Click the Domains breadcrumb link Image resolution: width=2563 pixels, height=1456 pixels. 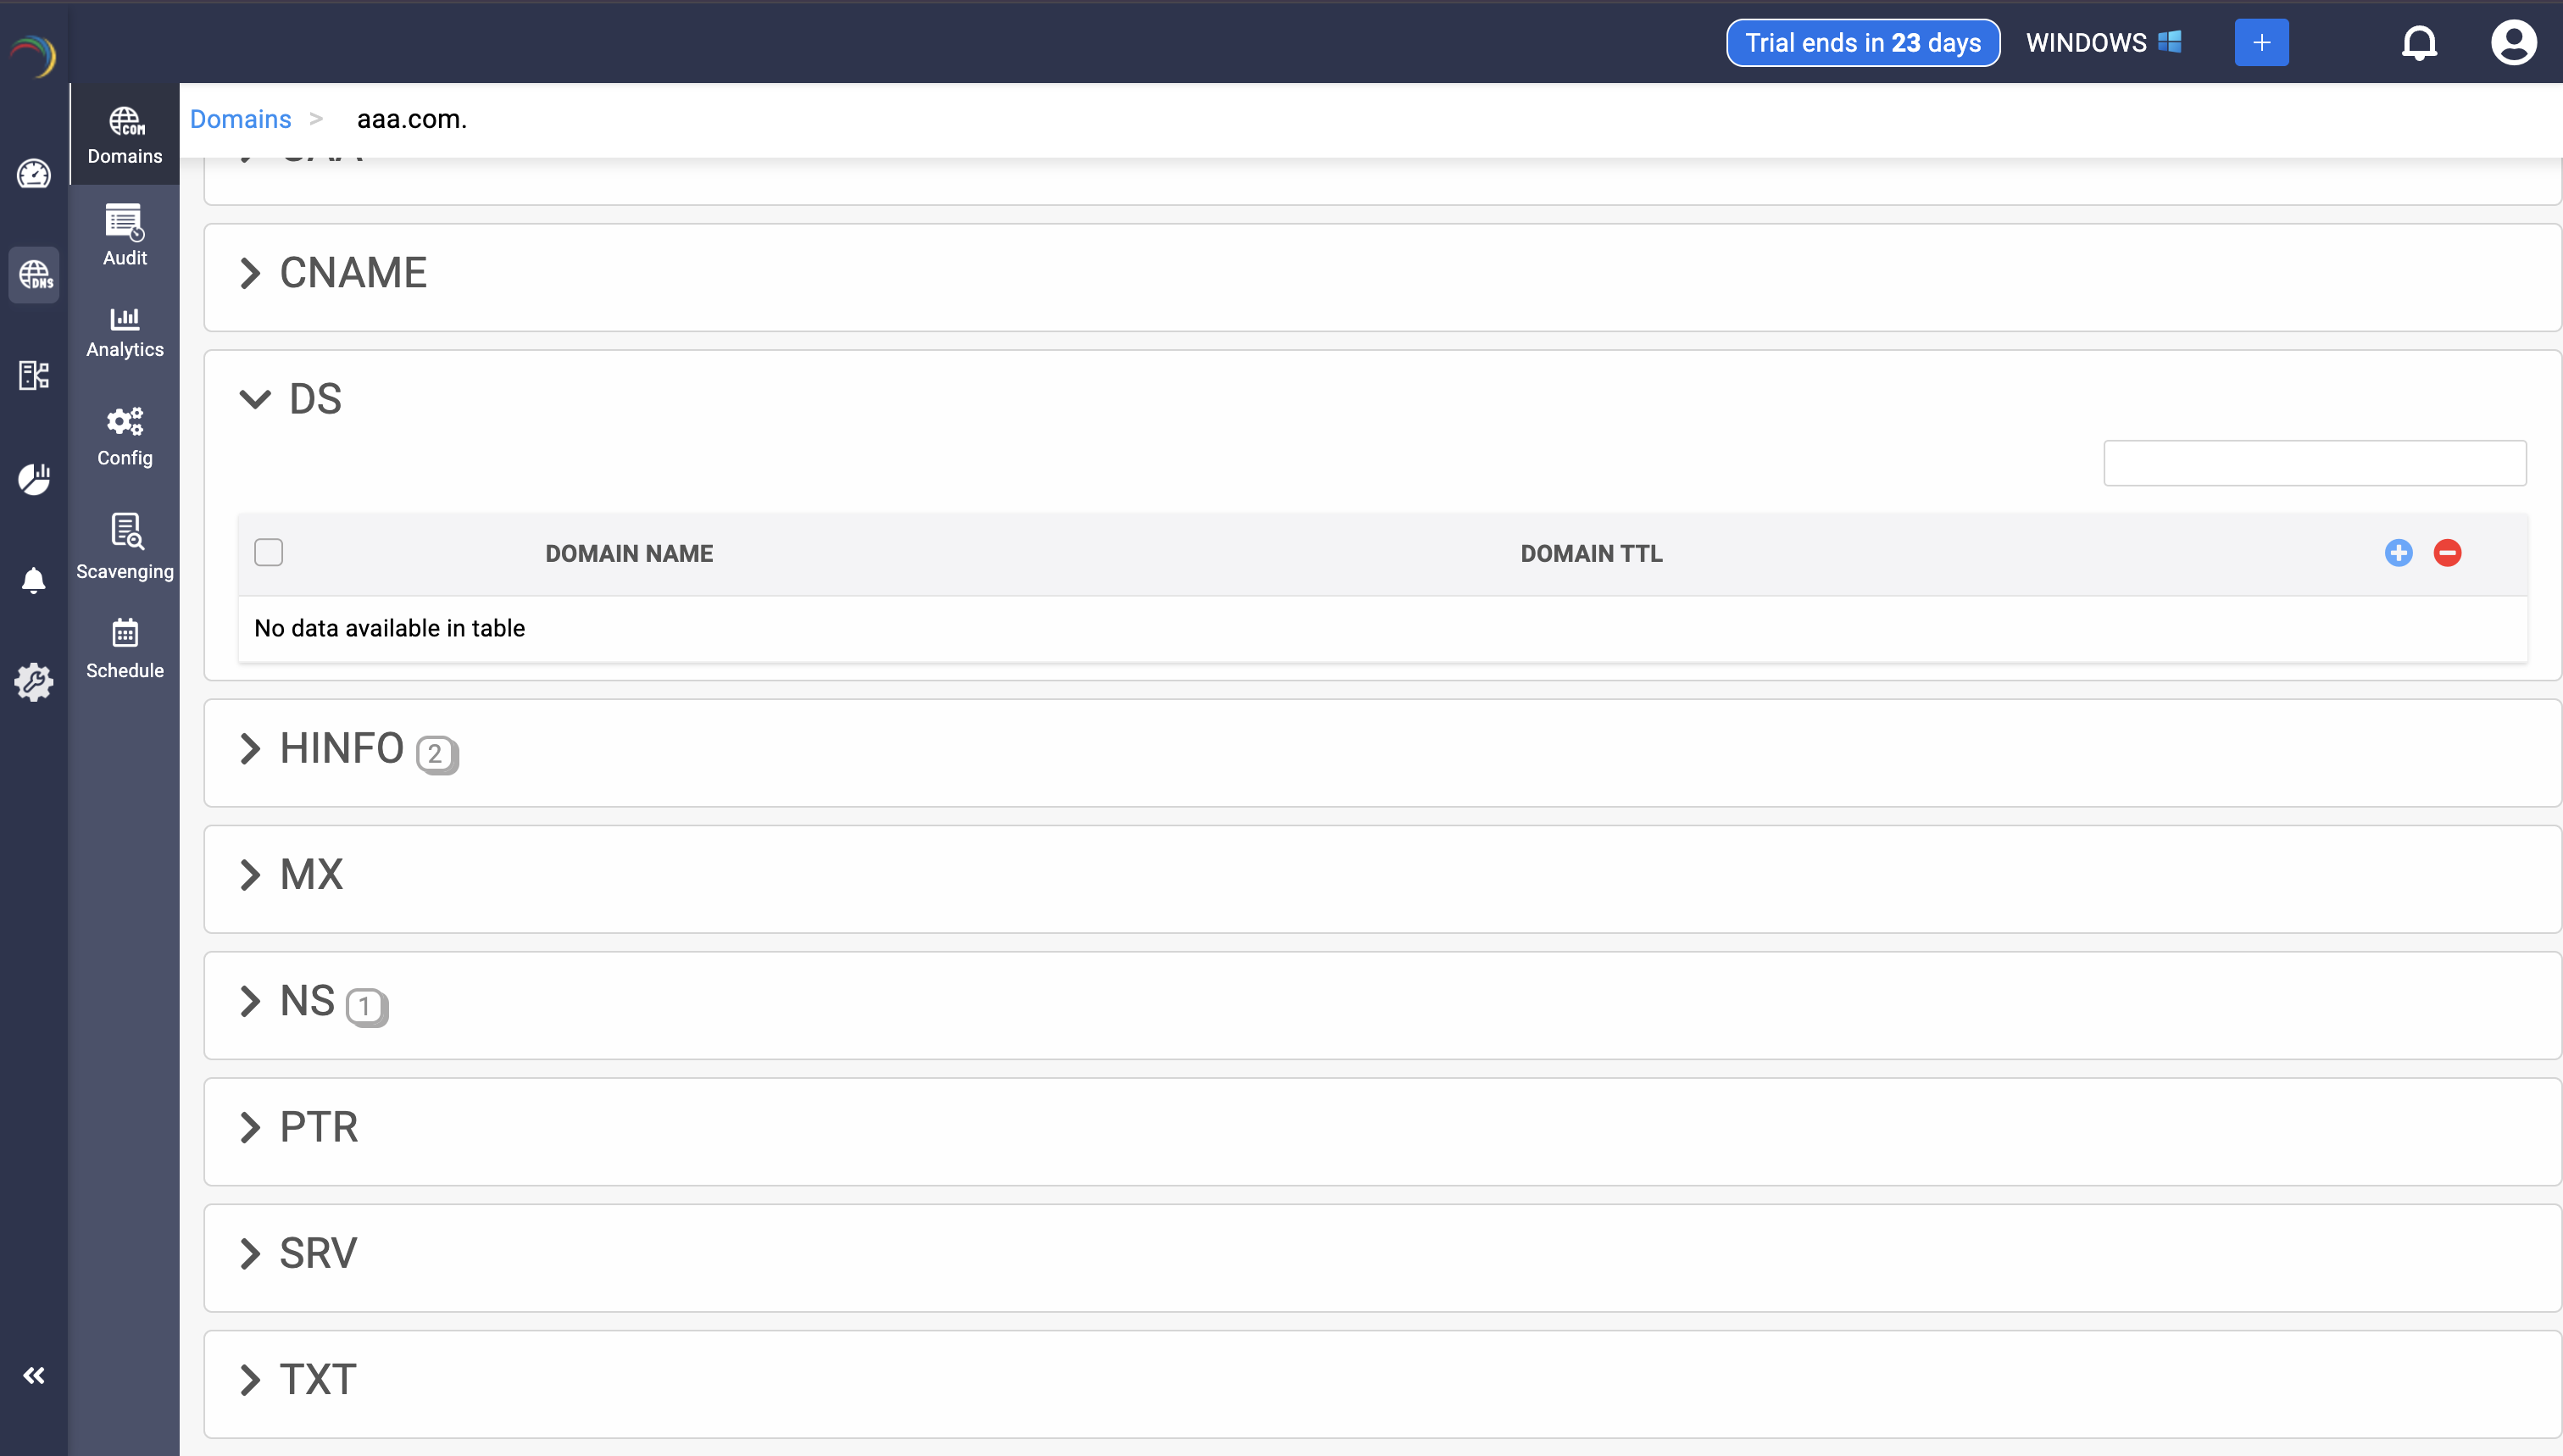click(240, 119)
